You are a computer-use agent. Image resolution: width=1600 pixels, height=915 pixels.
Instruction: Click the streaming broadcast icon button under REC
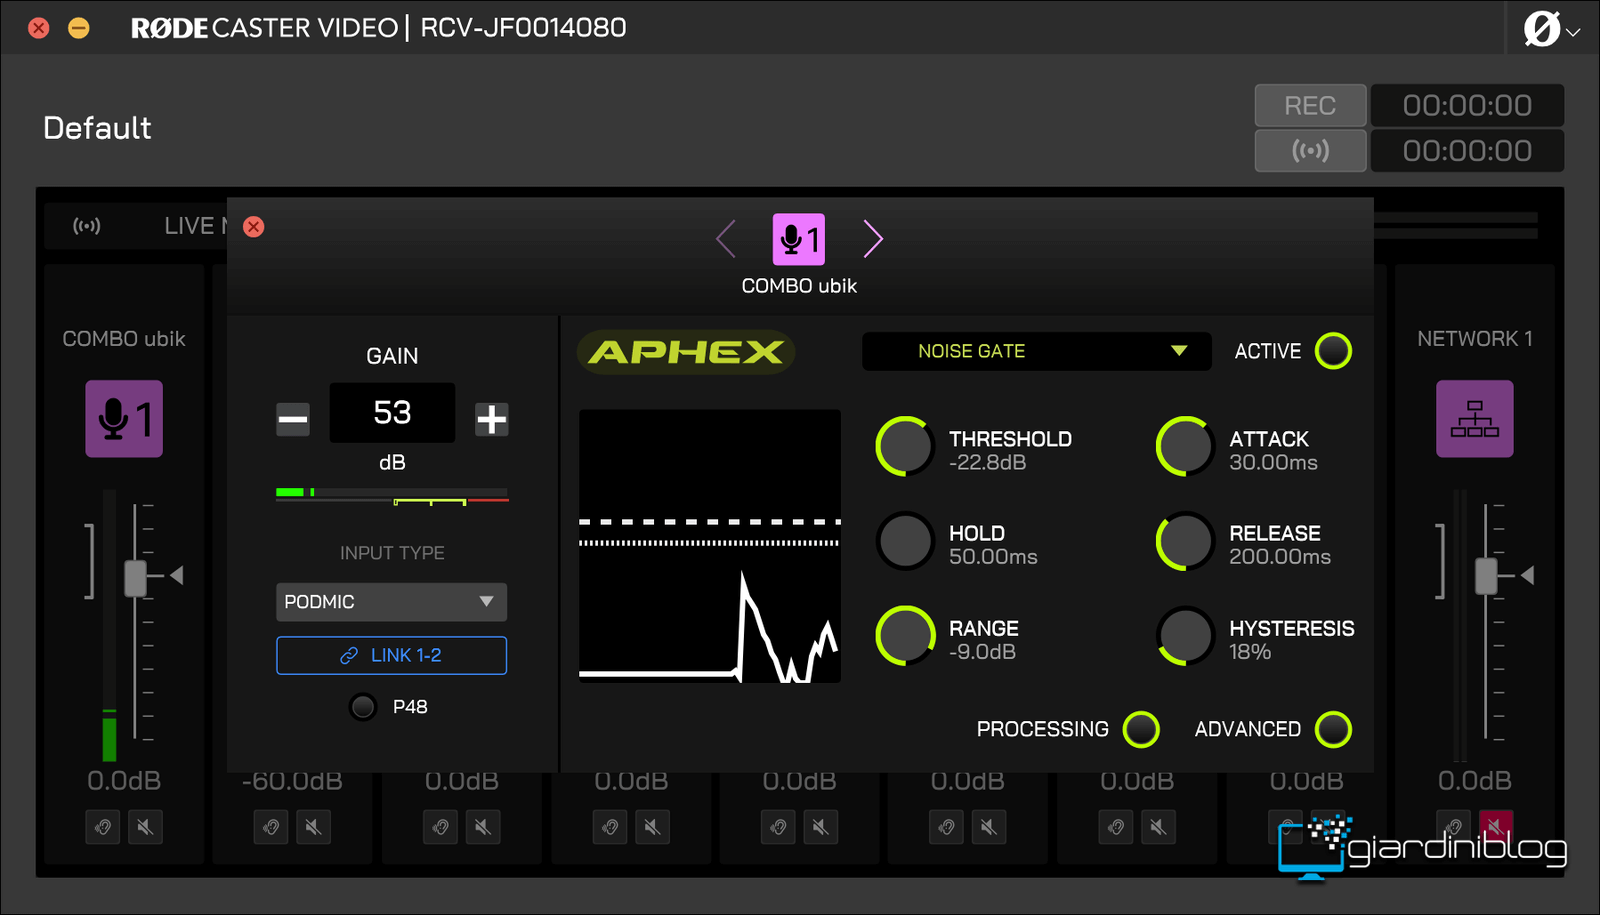[x=1310, y=151]
